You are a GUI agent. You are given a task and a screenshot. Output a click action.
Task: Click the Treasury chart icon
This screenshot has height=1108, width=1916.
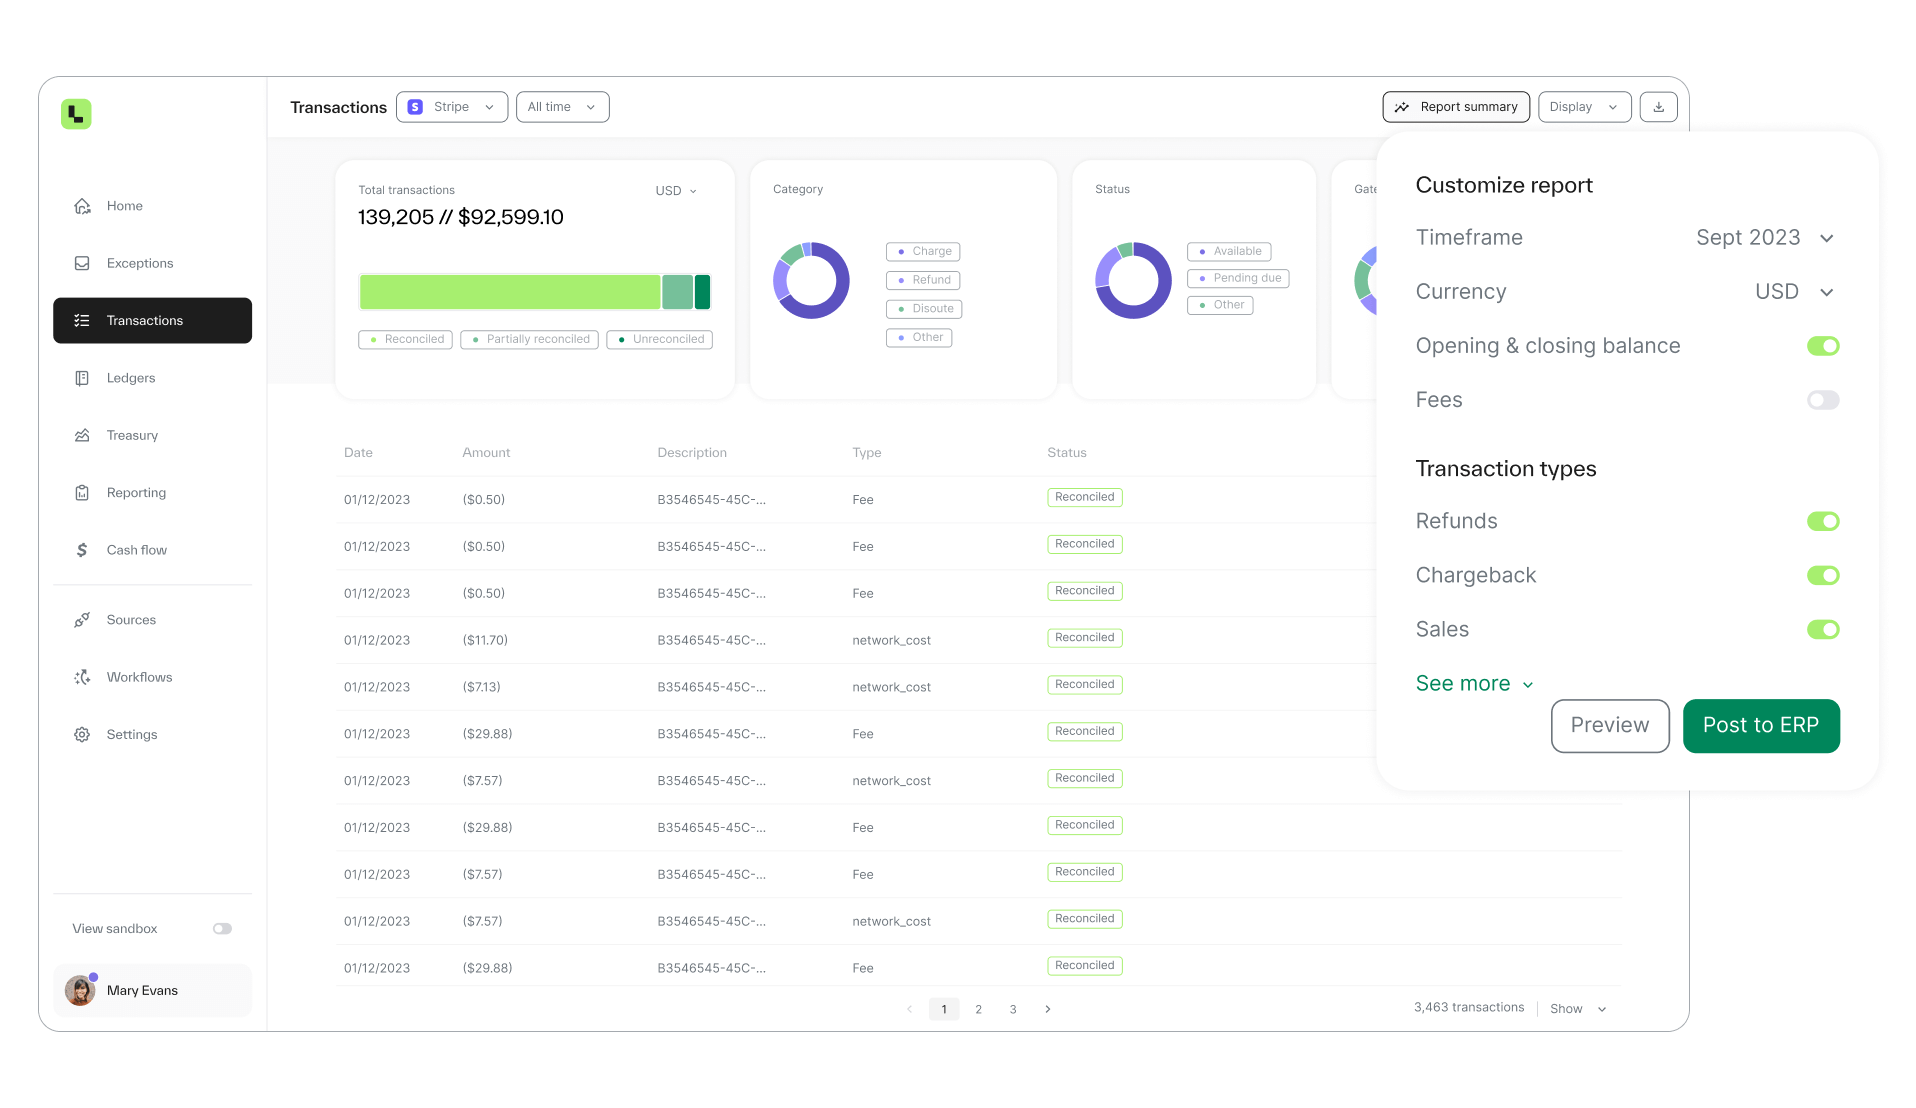82,435
